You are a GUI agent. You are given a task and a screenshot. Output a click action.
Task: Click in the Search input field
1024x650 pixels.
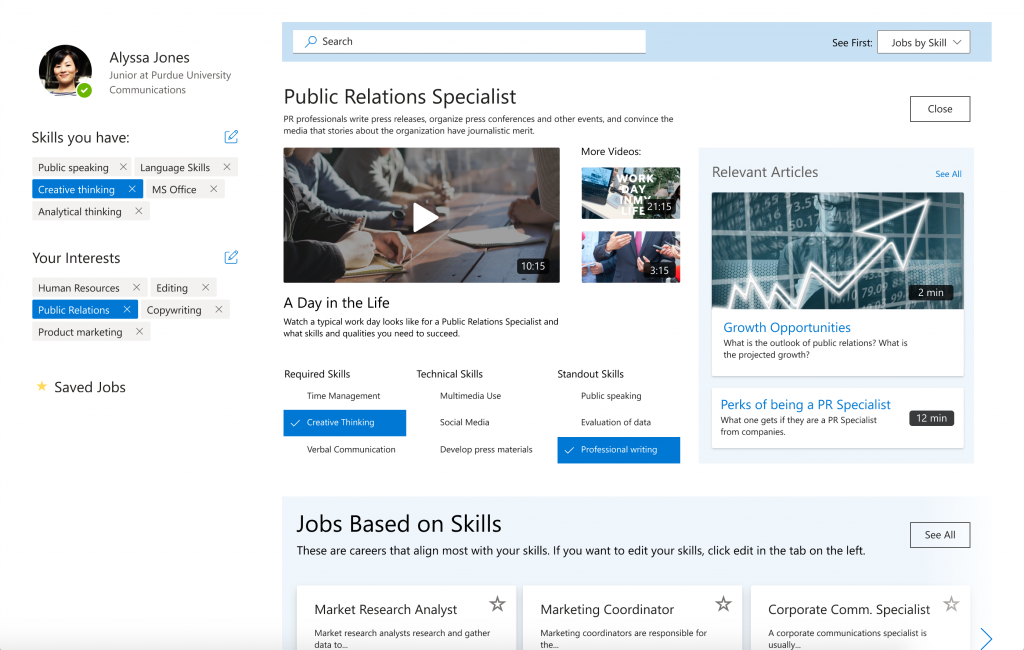click(x=470, y=42)
